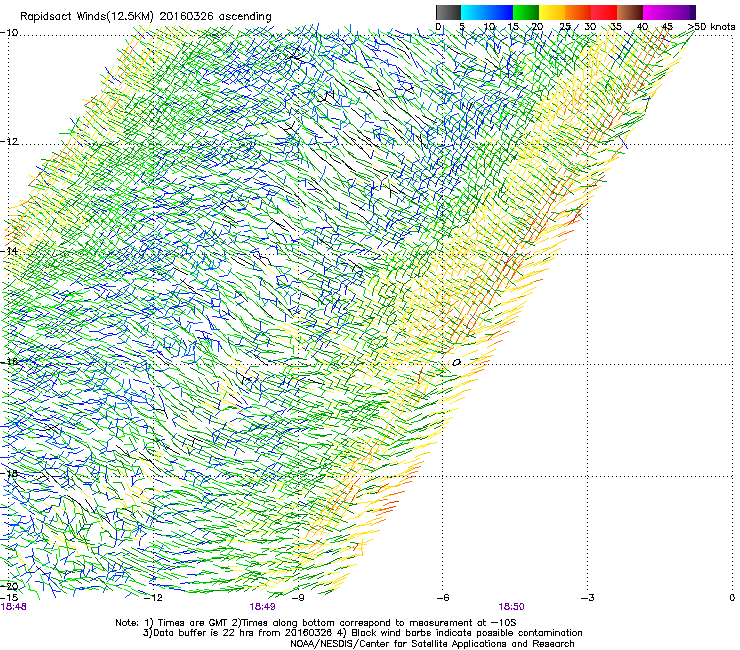Click the '-18' latitude axis label
Viewport: 740px width, 650px height.
[x=9, y=473]
